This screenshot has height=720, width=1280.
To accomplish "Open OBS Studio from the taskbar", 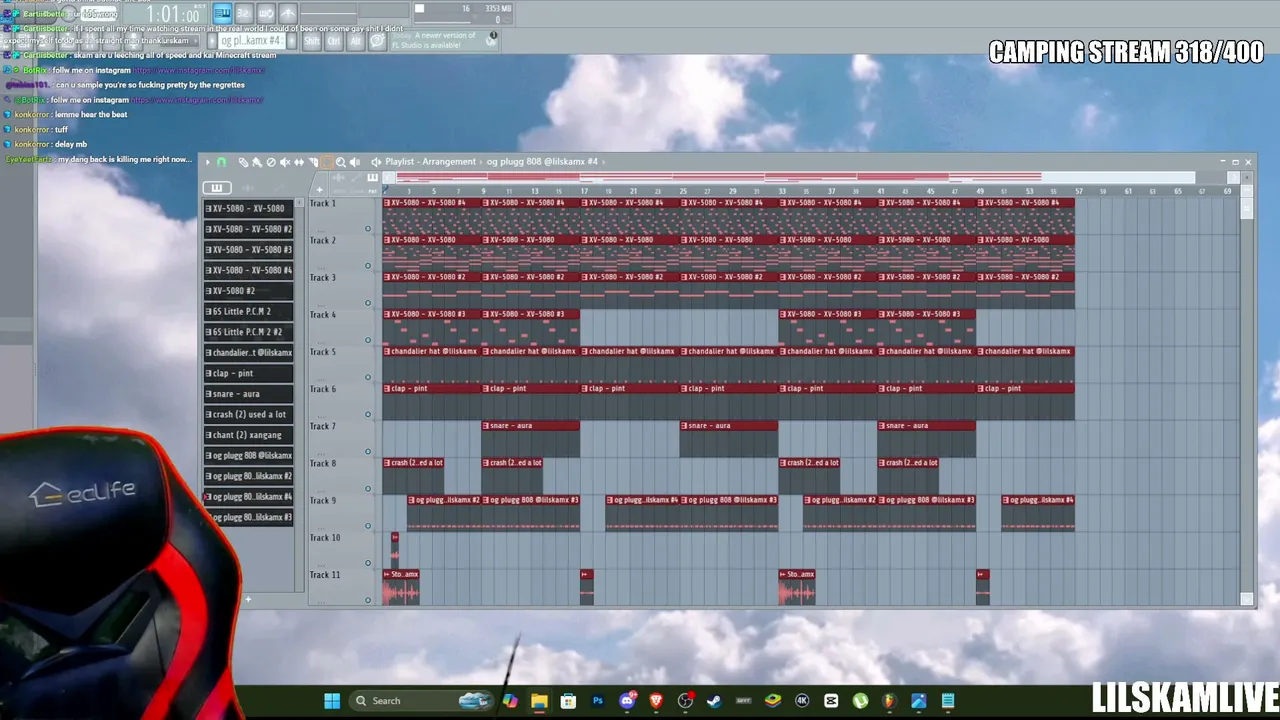I will point(685,701).
